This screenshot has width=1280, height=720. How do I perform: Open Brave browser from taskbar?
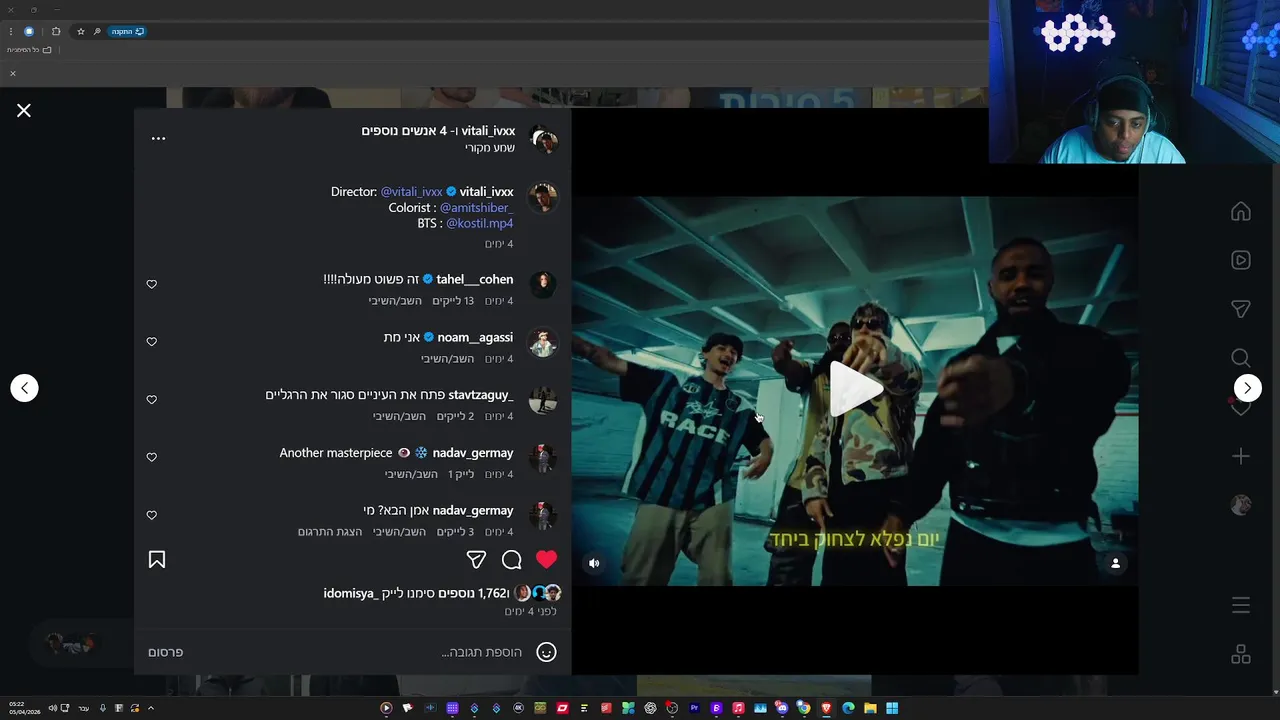point(826,708)
